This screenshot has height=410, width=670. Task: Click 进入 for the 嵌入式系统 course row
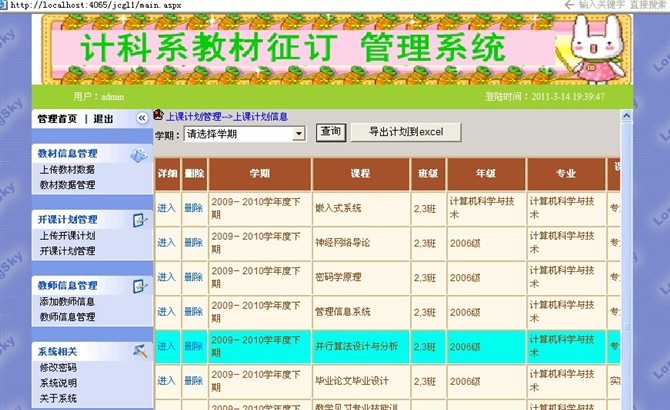[x=166, y=208]
